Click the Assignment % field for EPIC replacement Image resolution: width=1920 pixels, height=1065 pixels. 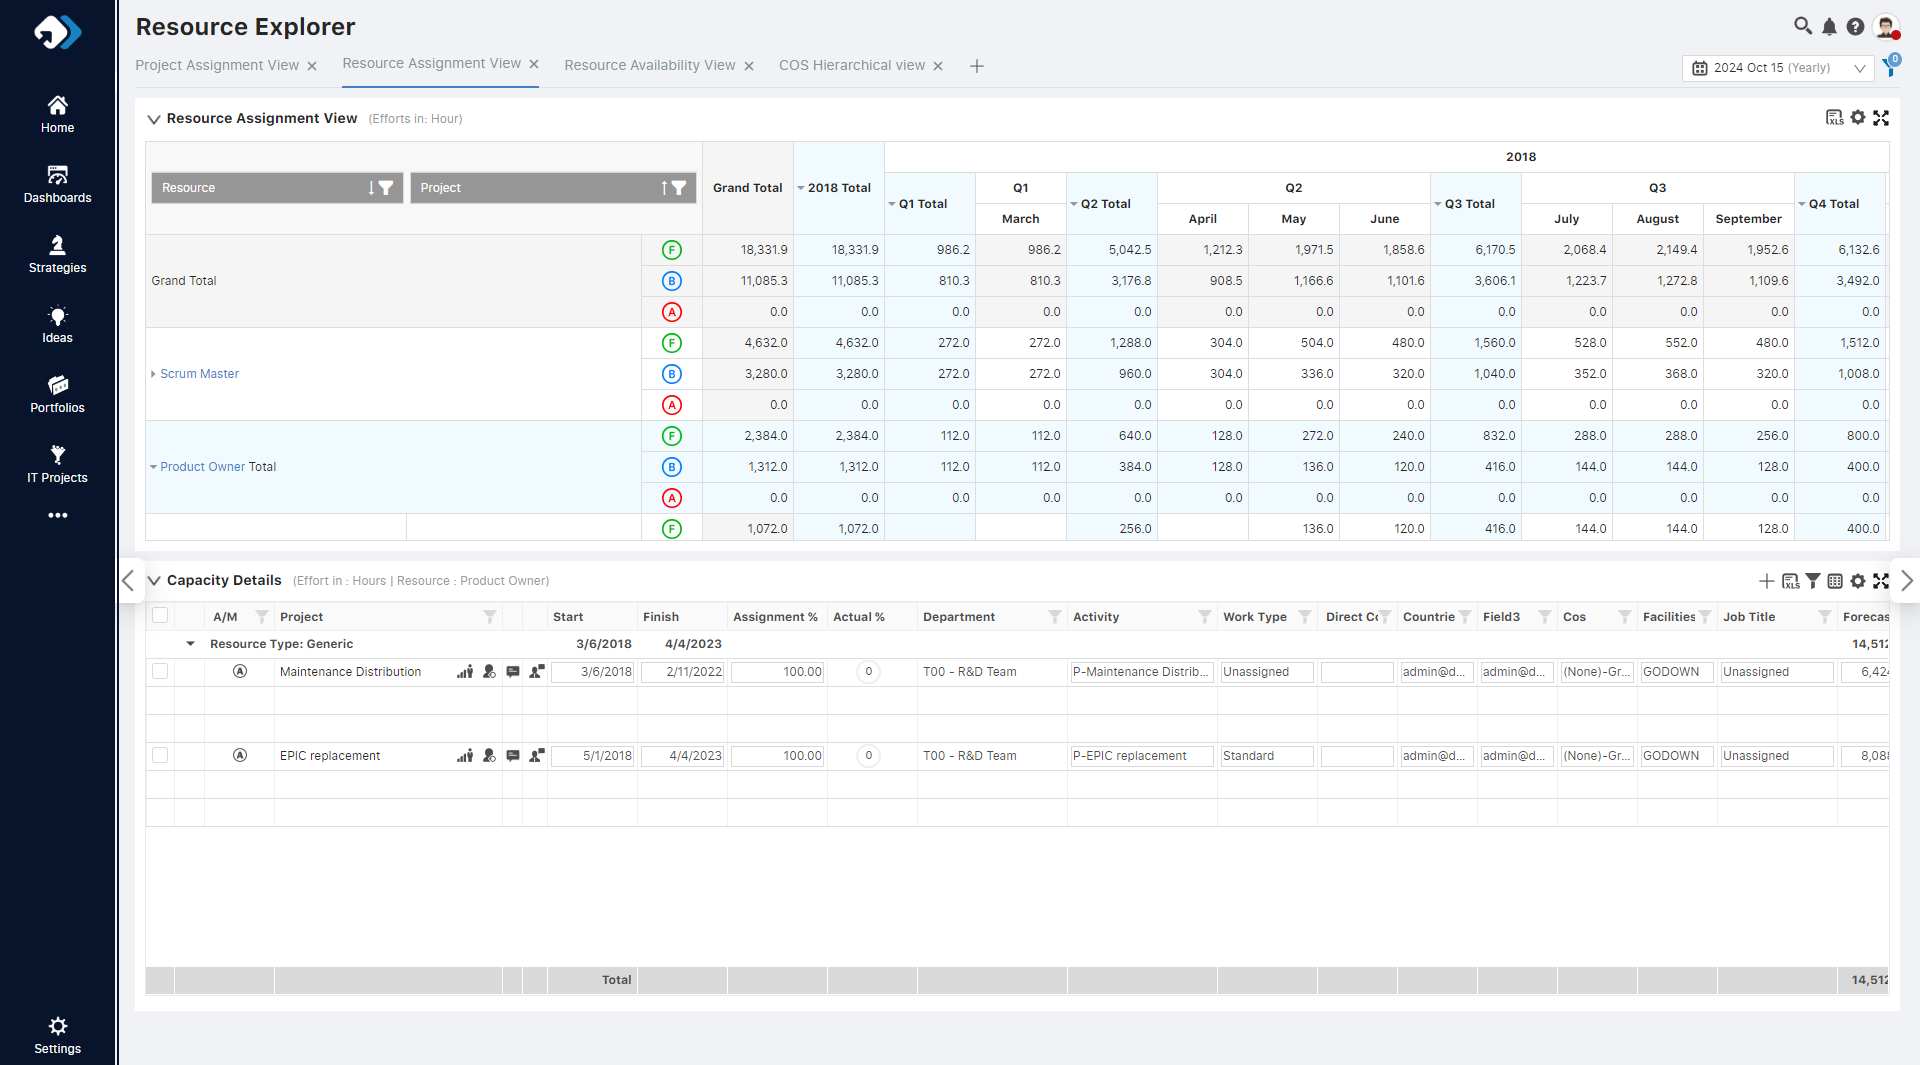pos(777,756)
